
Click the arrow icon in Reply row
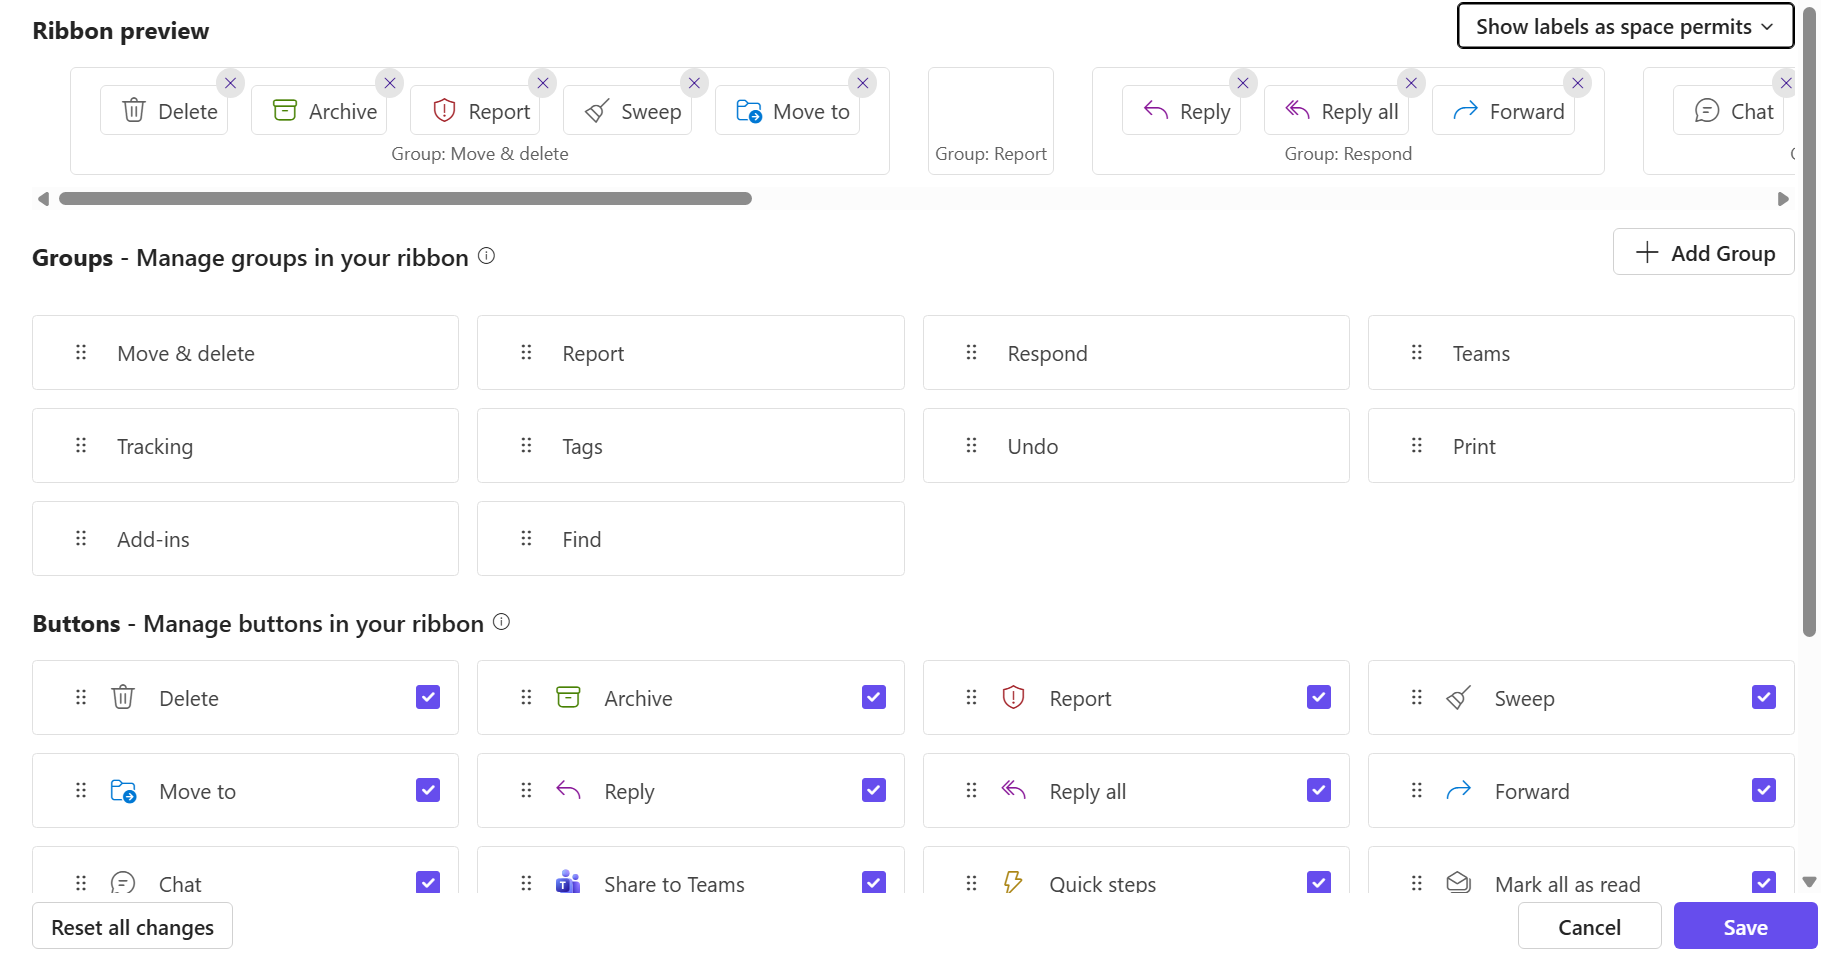[x=568, y=790]
